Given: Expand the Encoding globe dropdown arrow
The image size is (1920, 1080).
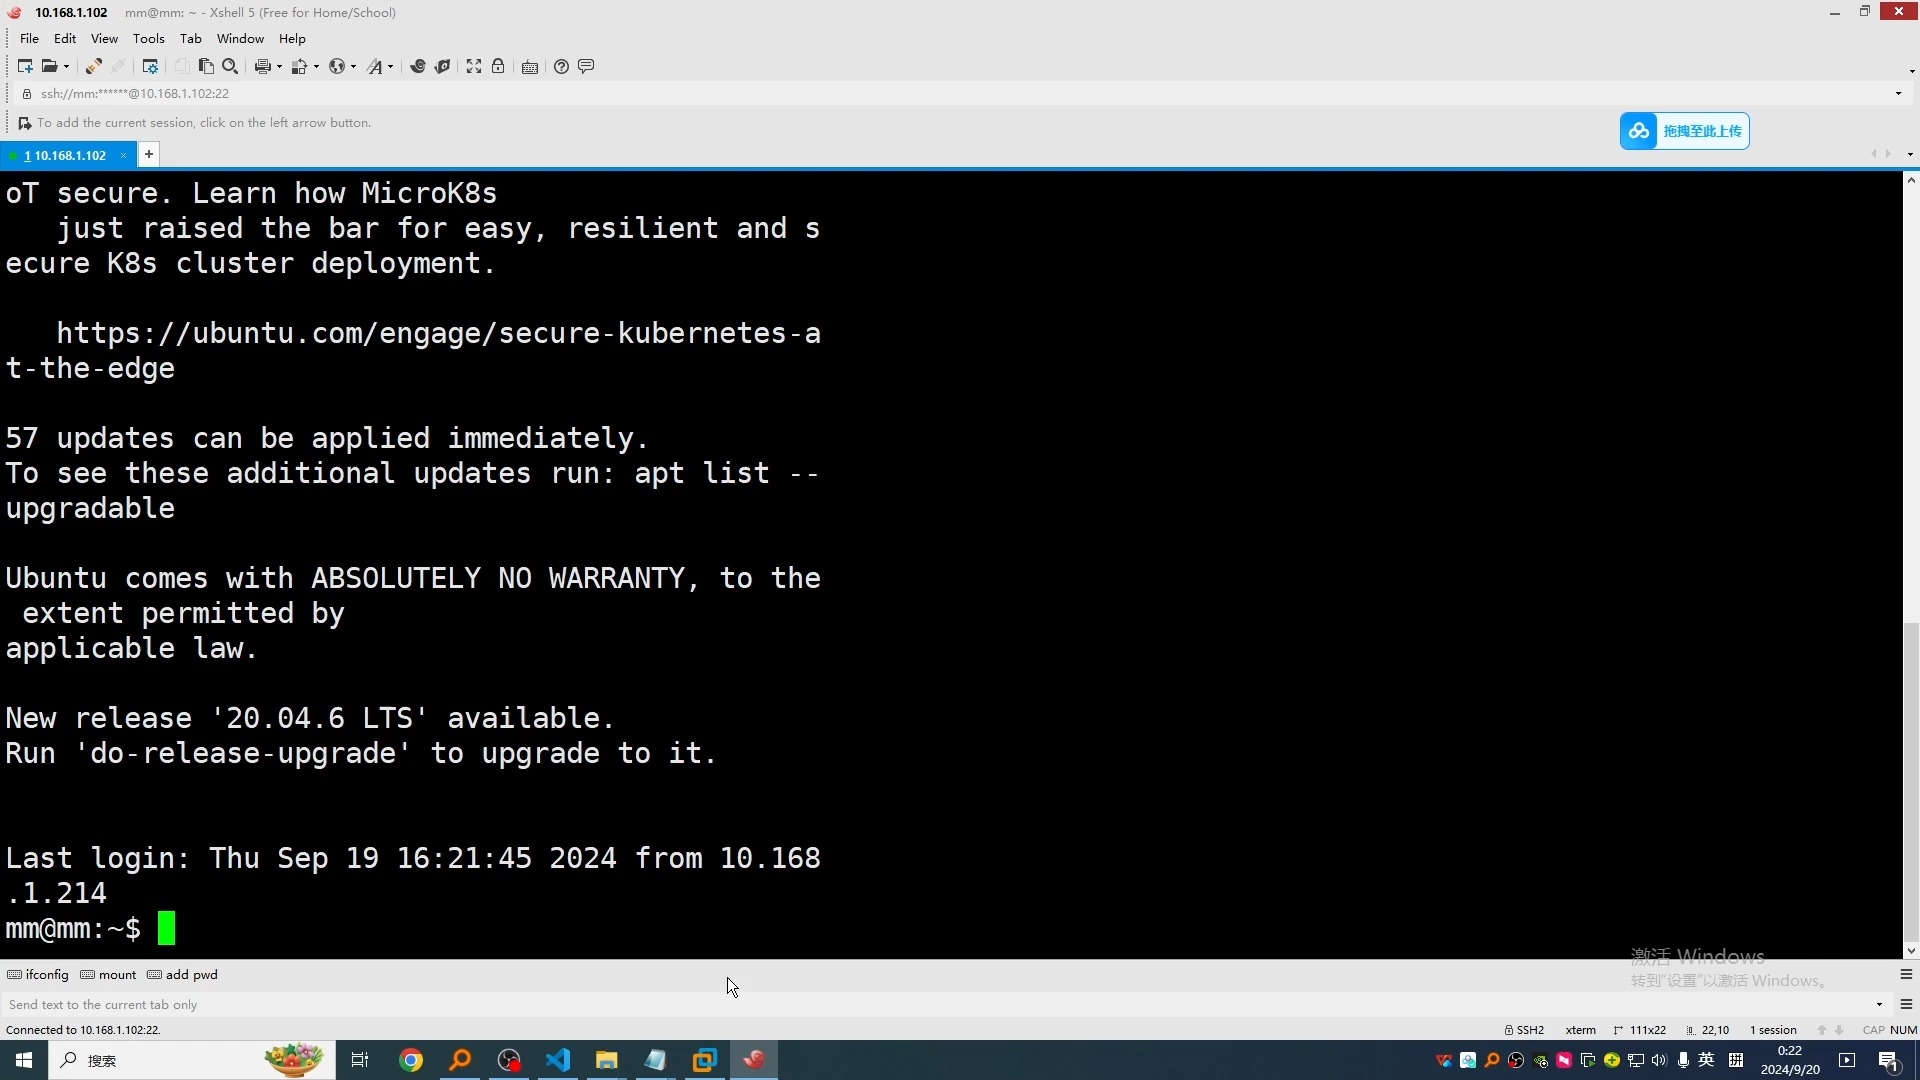Looking at the screenshot, I should (x=353, y=67).
